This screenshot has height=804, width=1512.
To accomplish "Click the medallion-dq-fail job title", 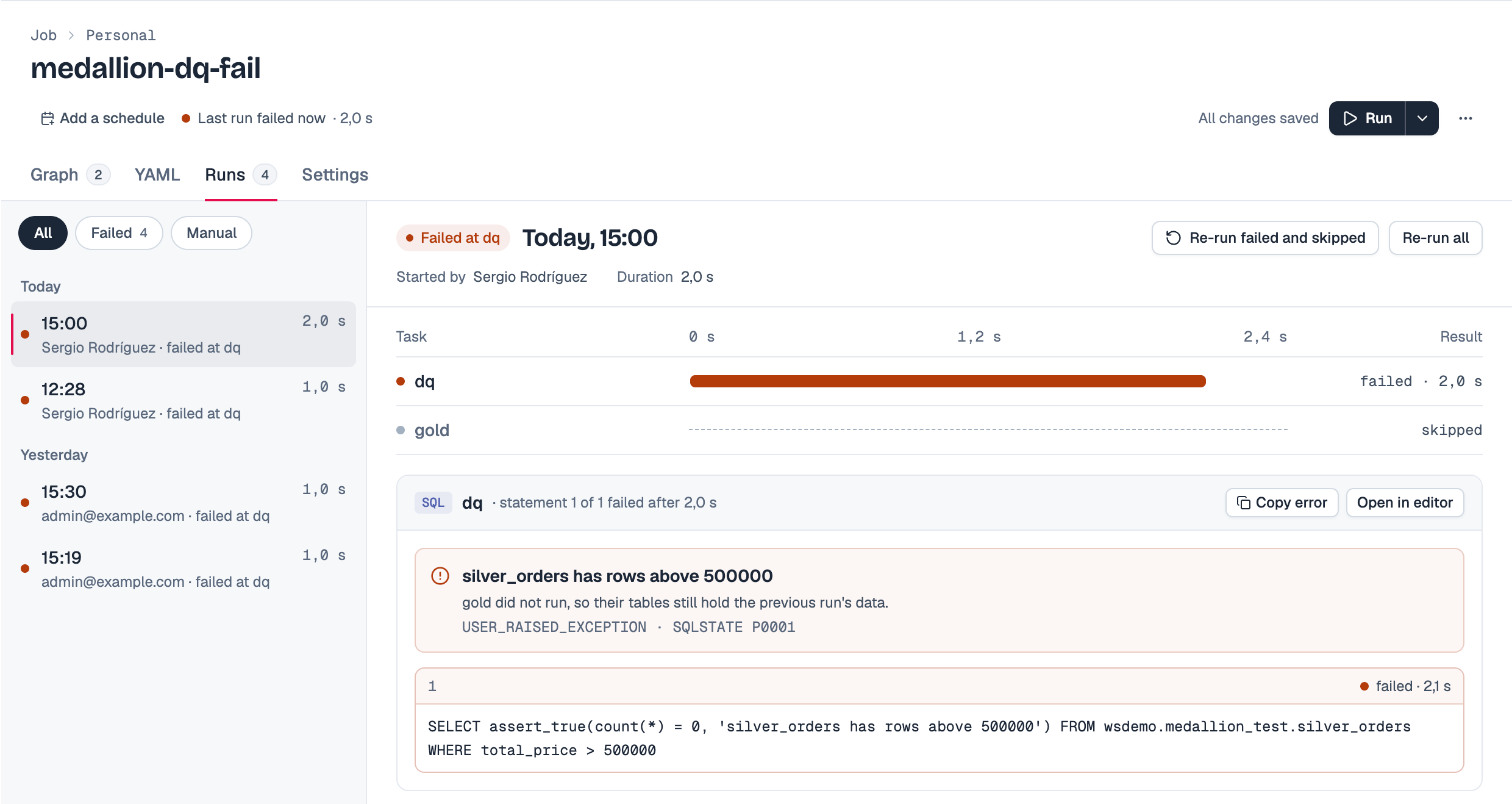I will 146,68.
